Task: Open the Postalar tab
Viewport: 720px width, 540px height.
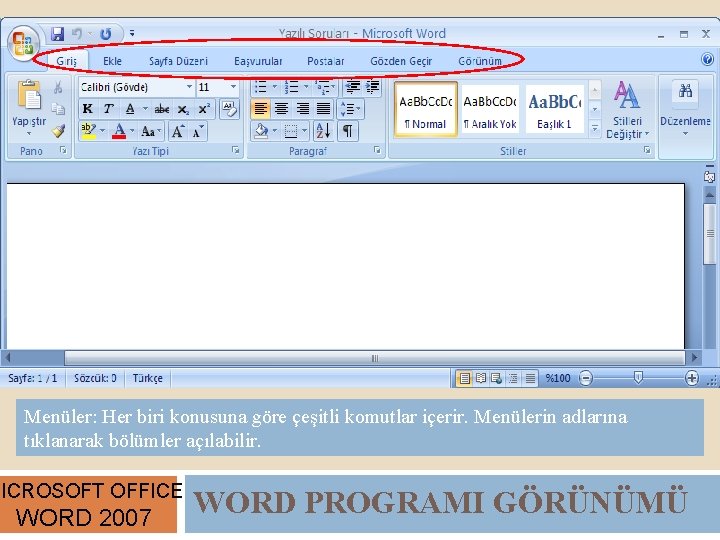Action: (326, 61)
